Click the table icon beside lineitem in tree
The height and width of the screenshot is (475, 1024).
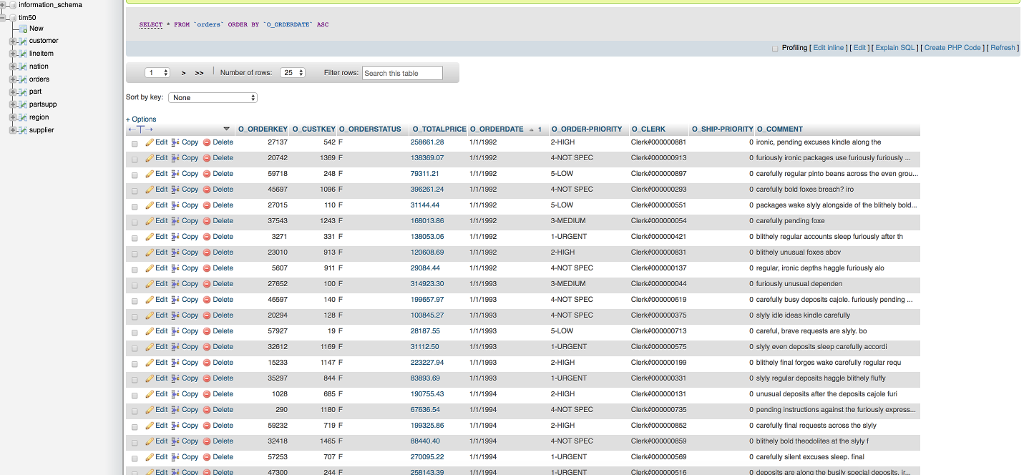point(23,54)
